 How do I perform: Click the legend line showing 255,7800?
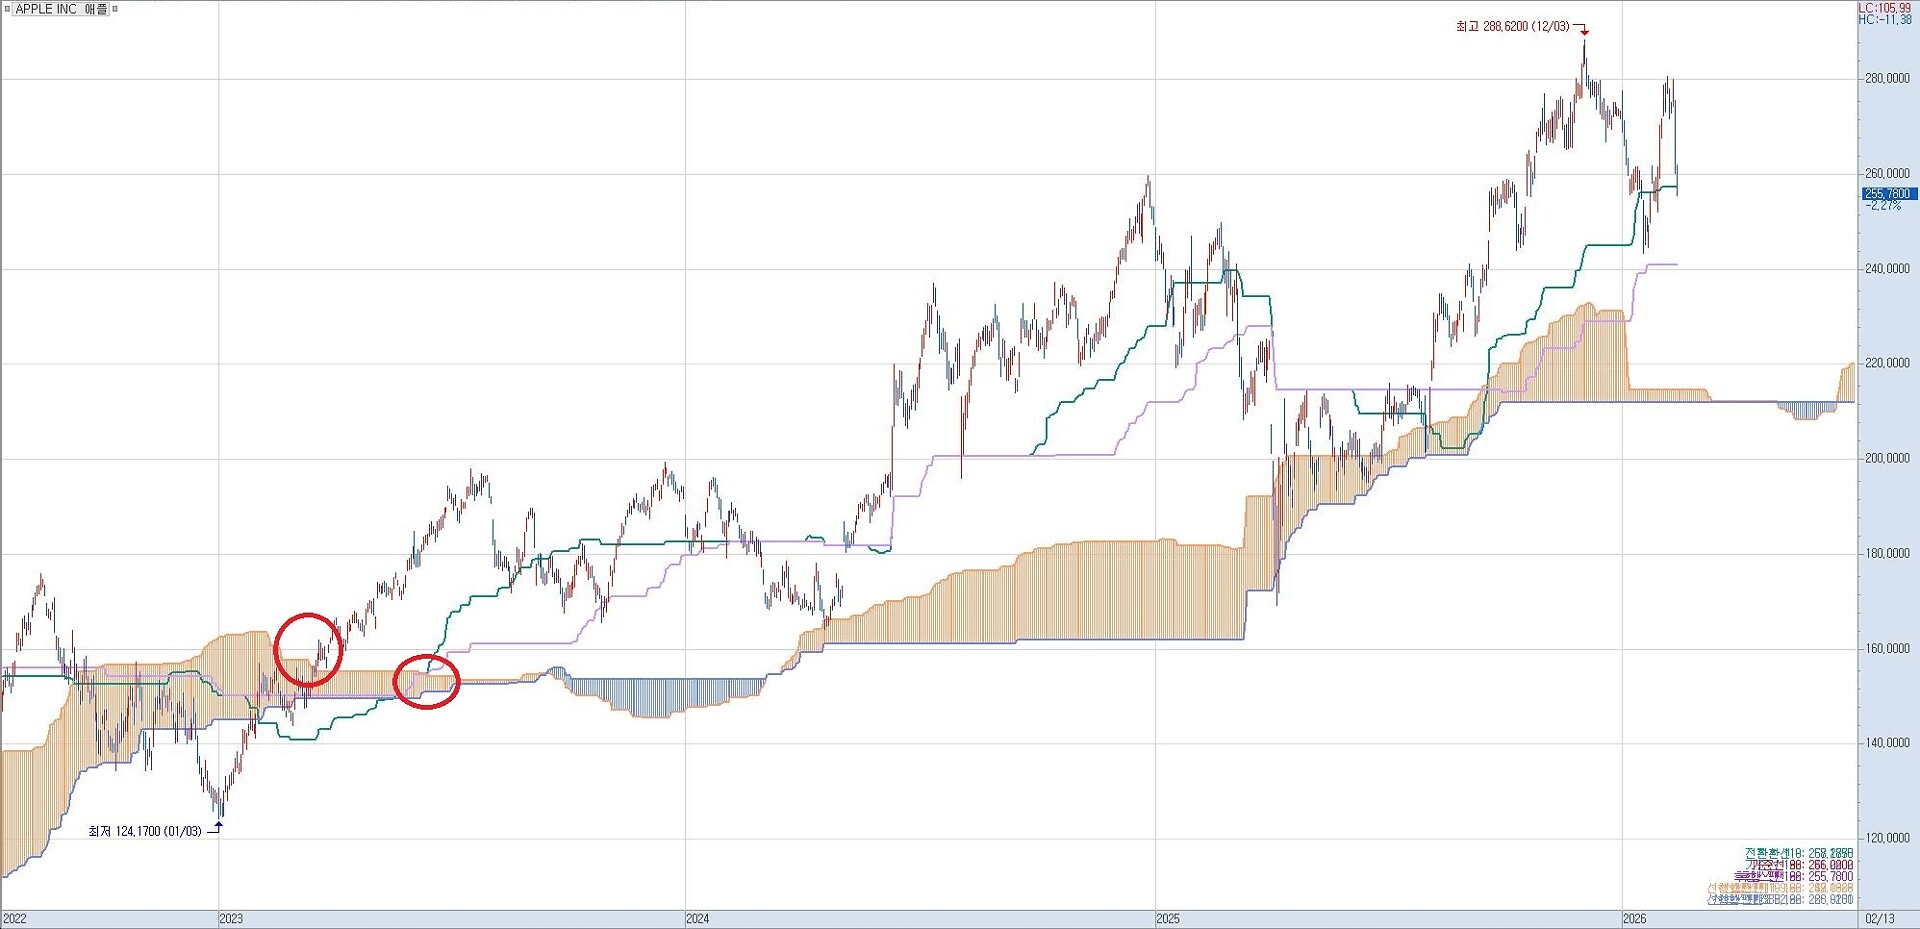(1793, 877)
